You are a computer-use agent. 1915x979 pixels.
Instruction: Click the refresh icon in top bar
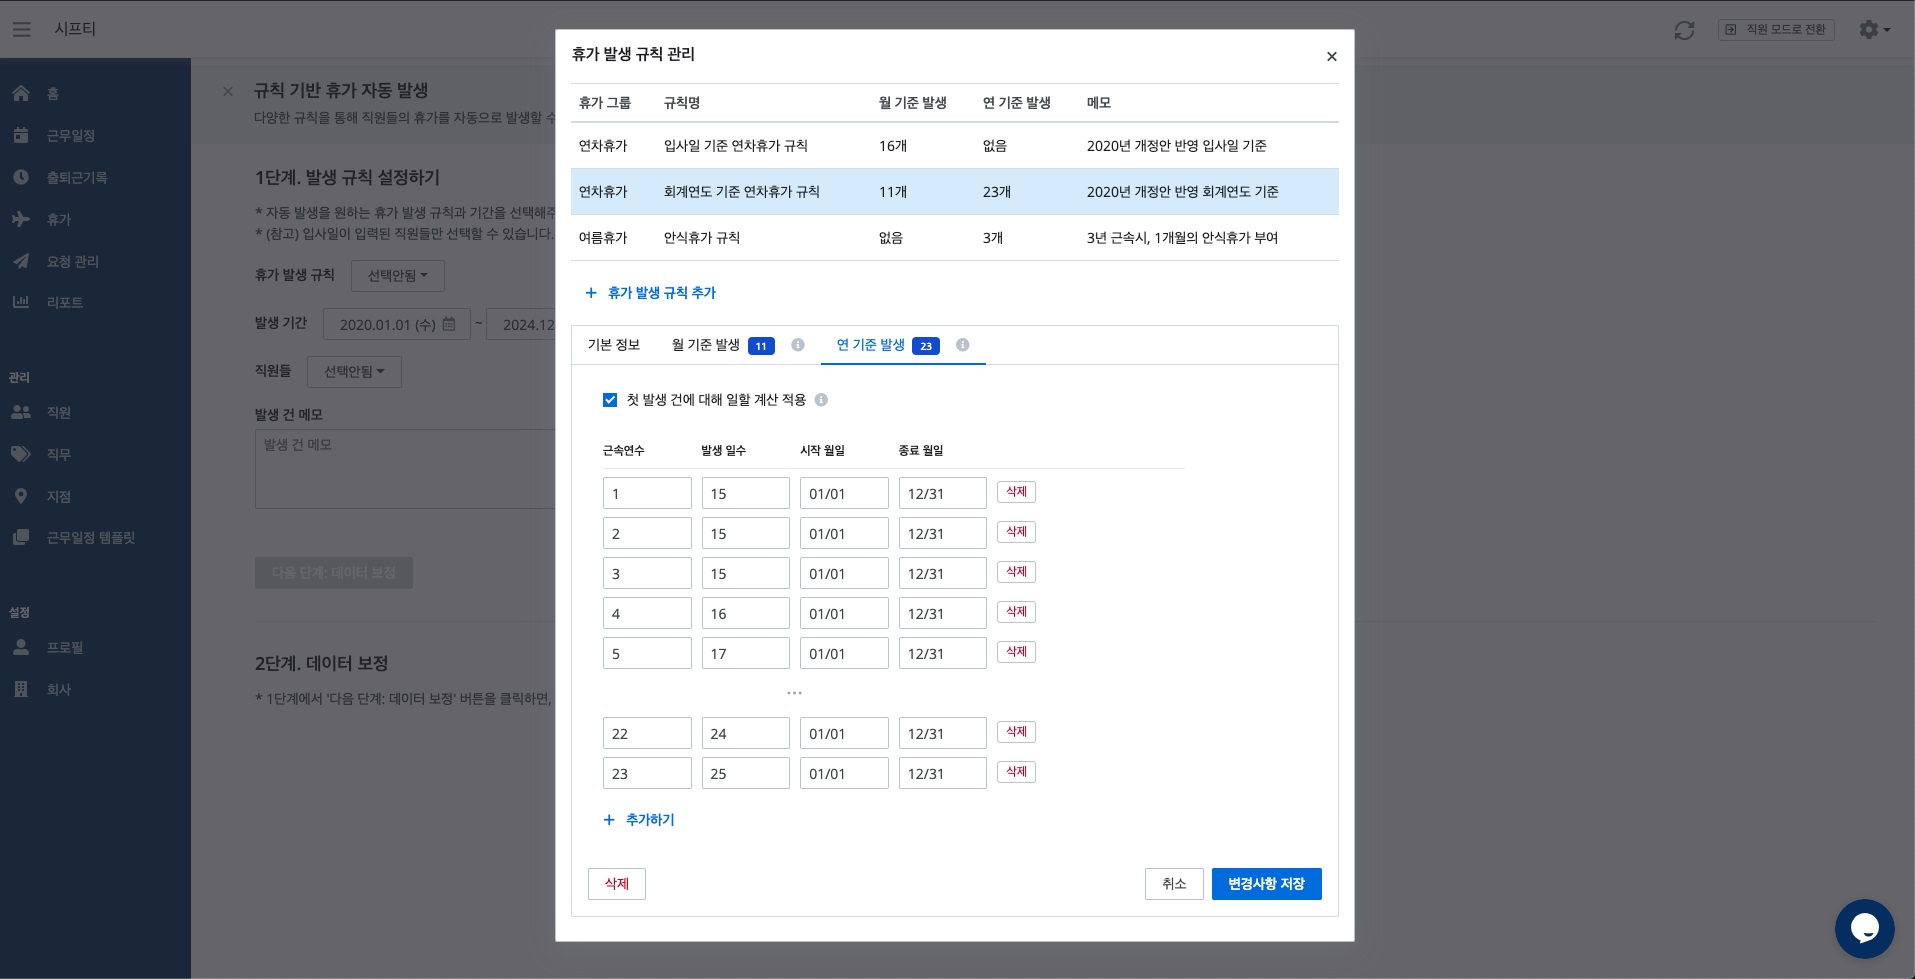(x=1684, y=30)
